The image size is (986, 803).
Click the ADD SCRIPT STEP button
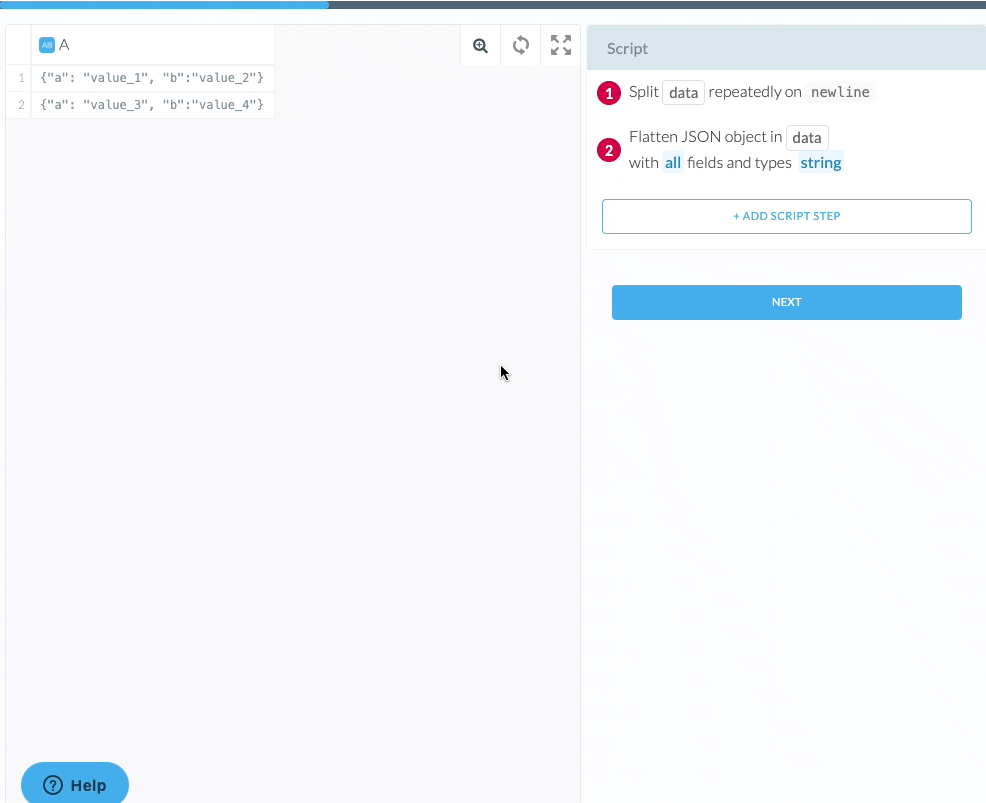pyautogui.click(x=786, y=216)
